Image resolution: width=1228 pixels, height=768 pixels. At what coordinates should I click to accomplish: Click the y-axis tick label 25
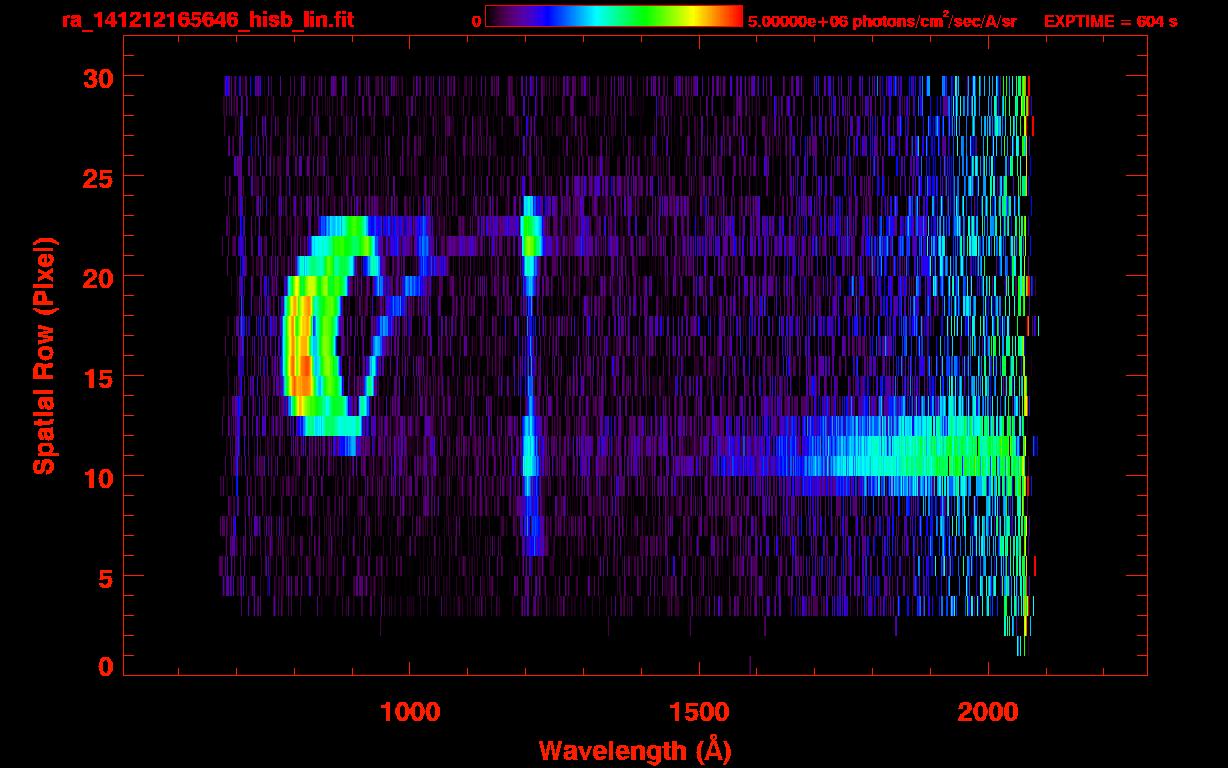coord(96,177)
